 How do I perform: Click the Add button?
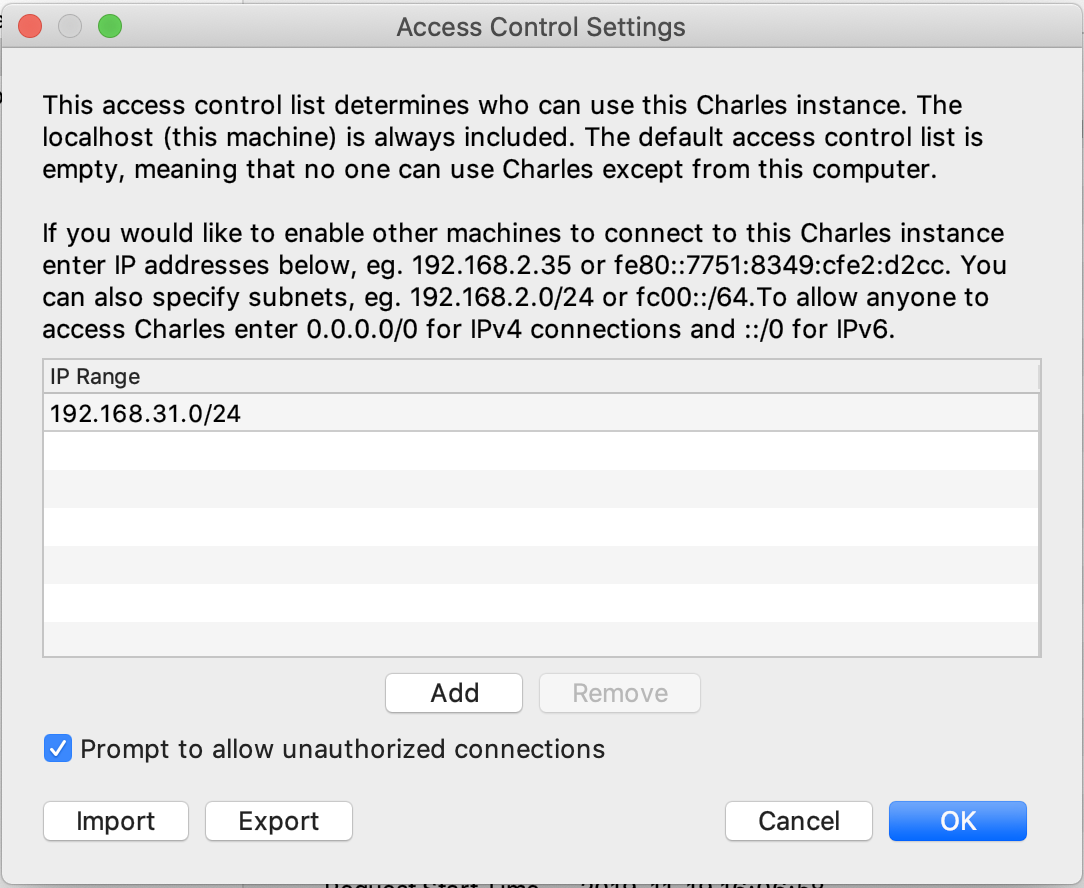454,693
